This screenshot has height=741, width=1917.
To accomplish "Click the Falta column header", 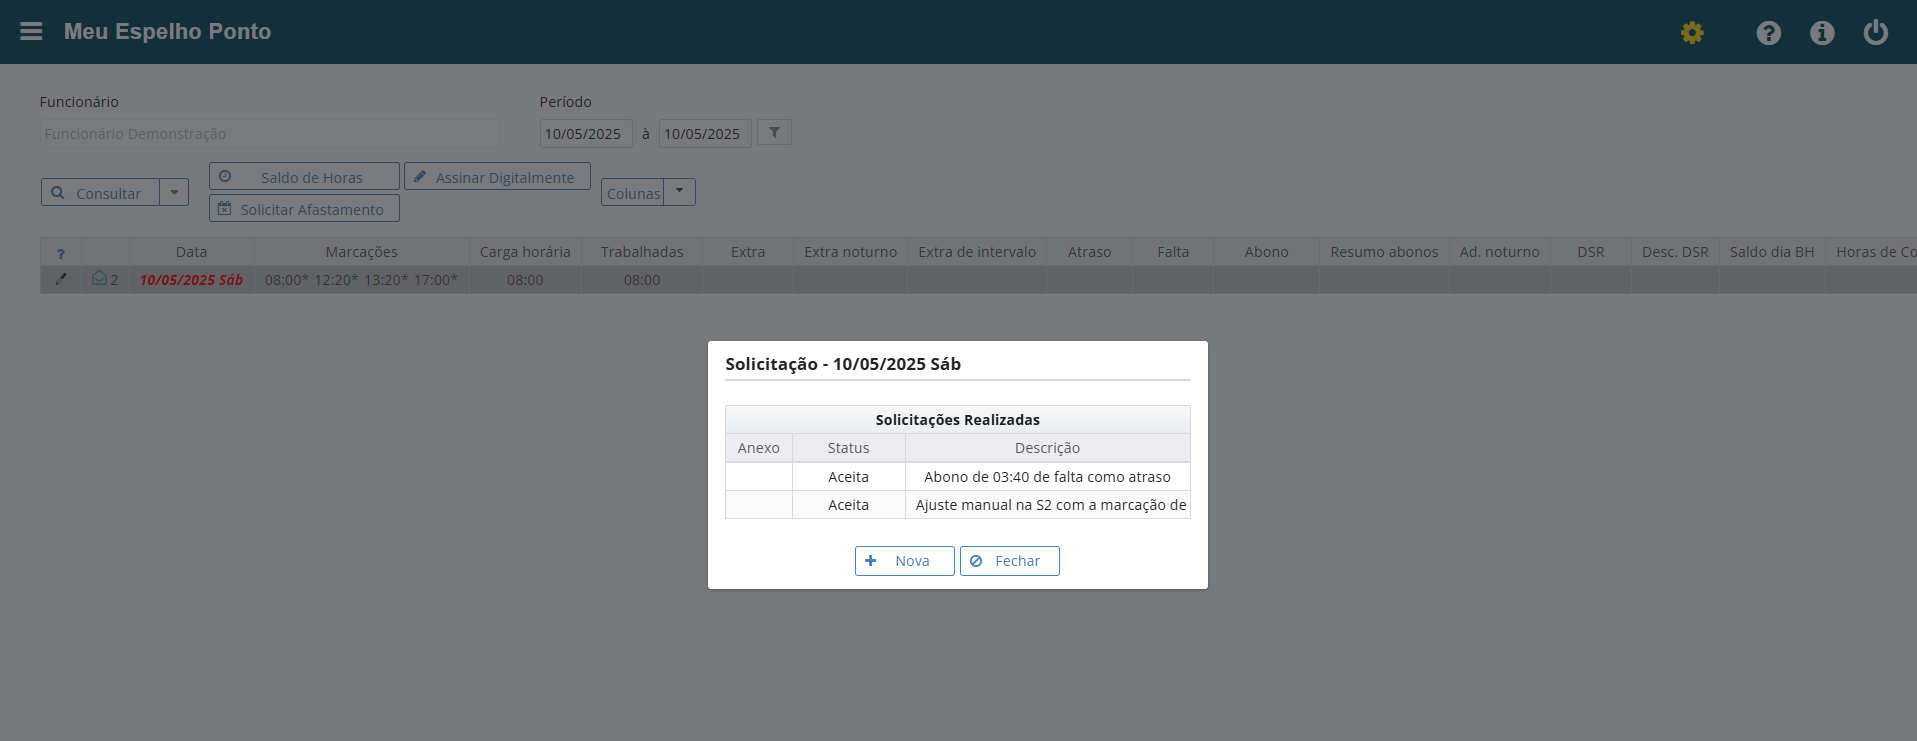I will pyautogui.click(x=1173, y=252).
